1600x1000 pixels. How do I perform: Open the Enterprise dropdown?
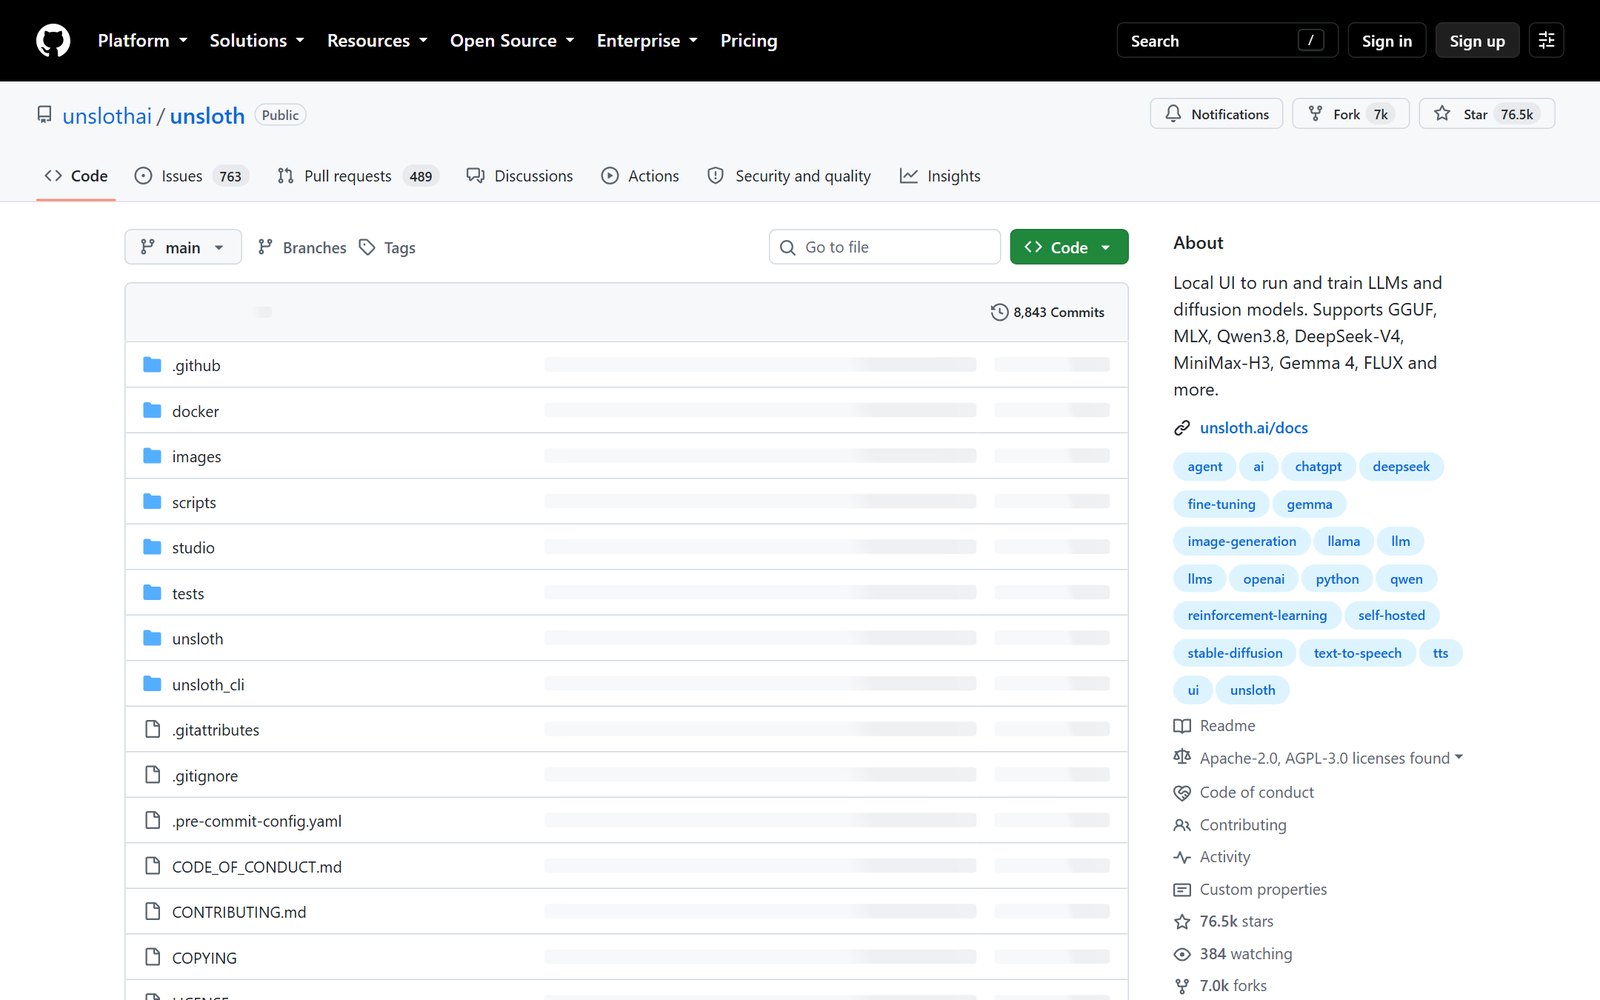tap(647, 41)
